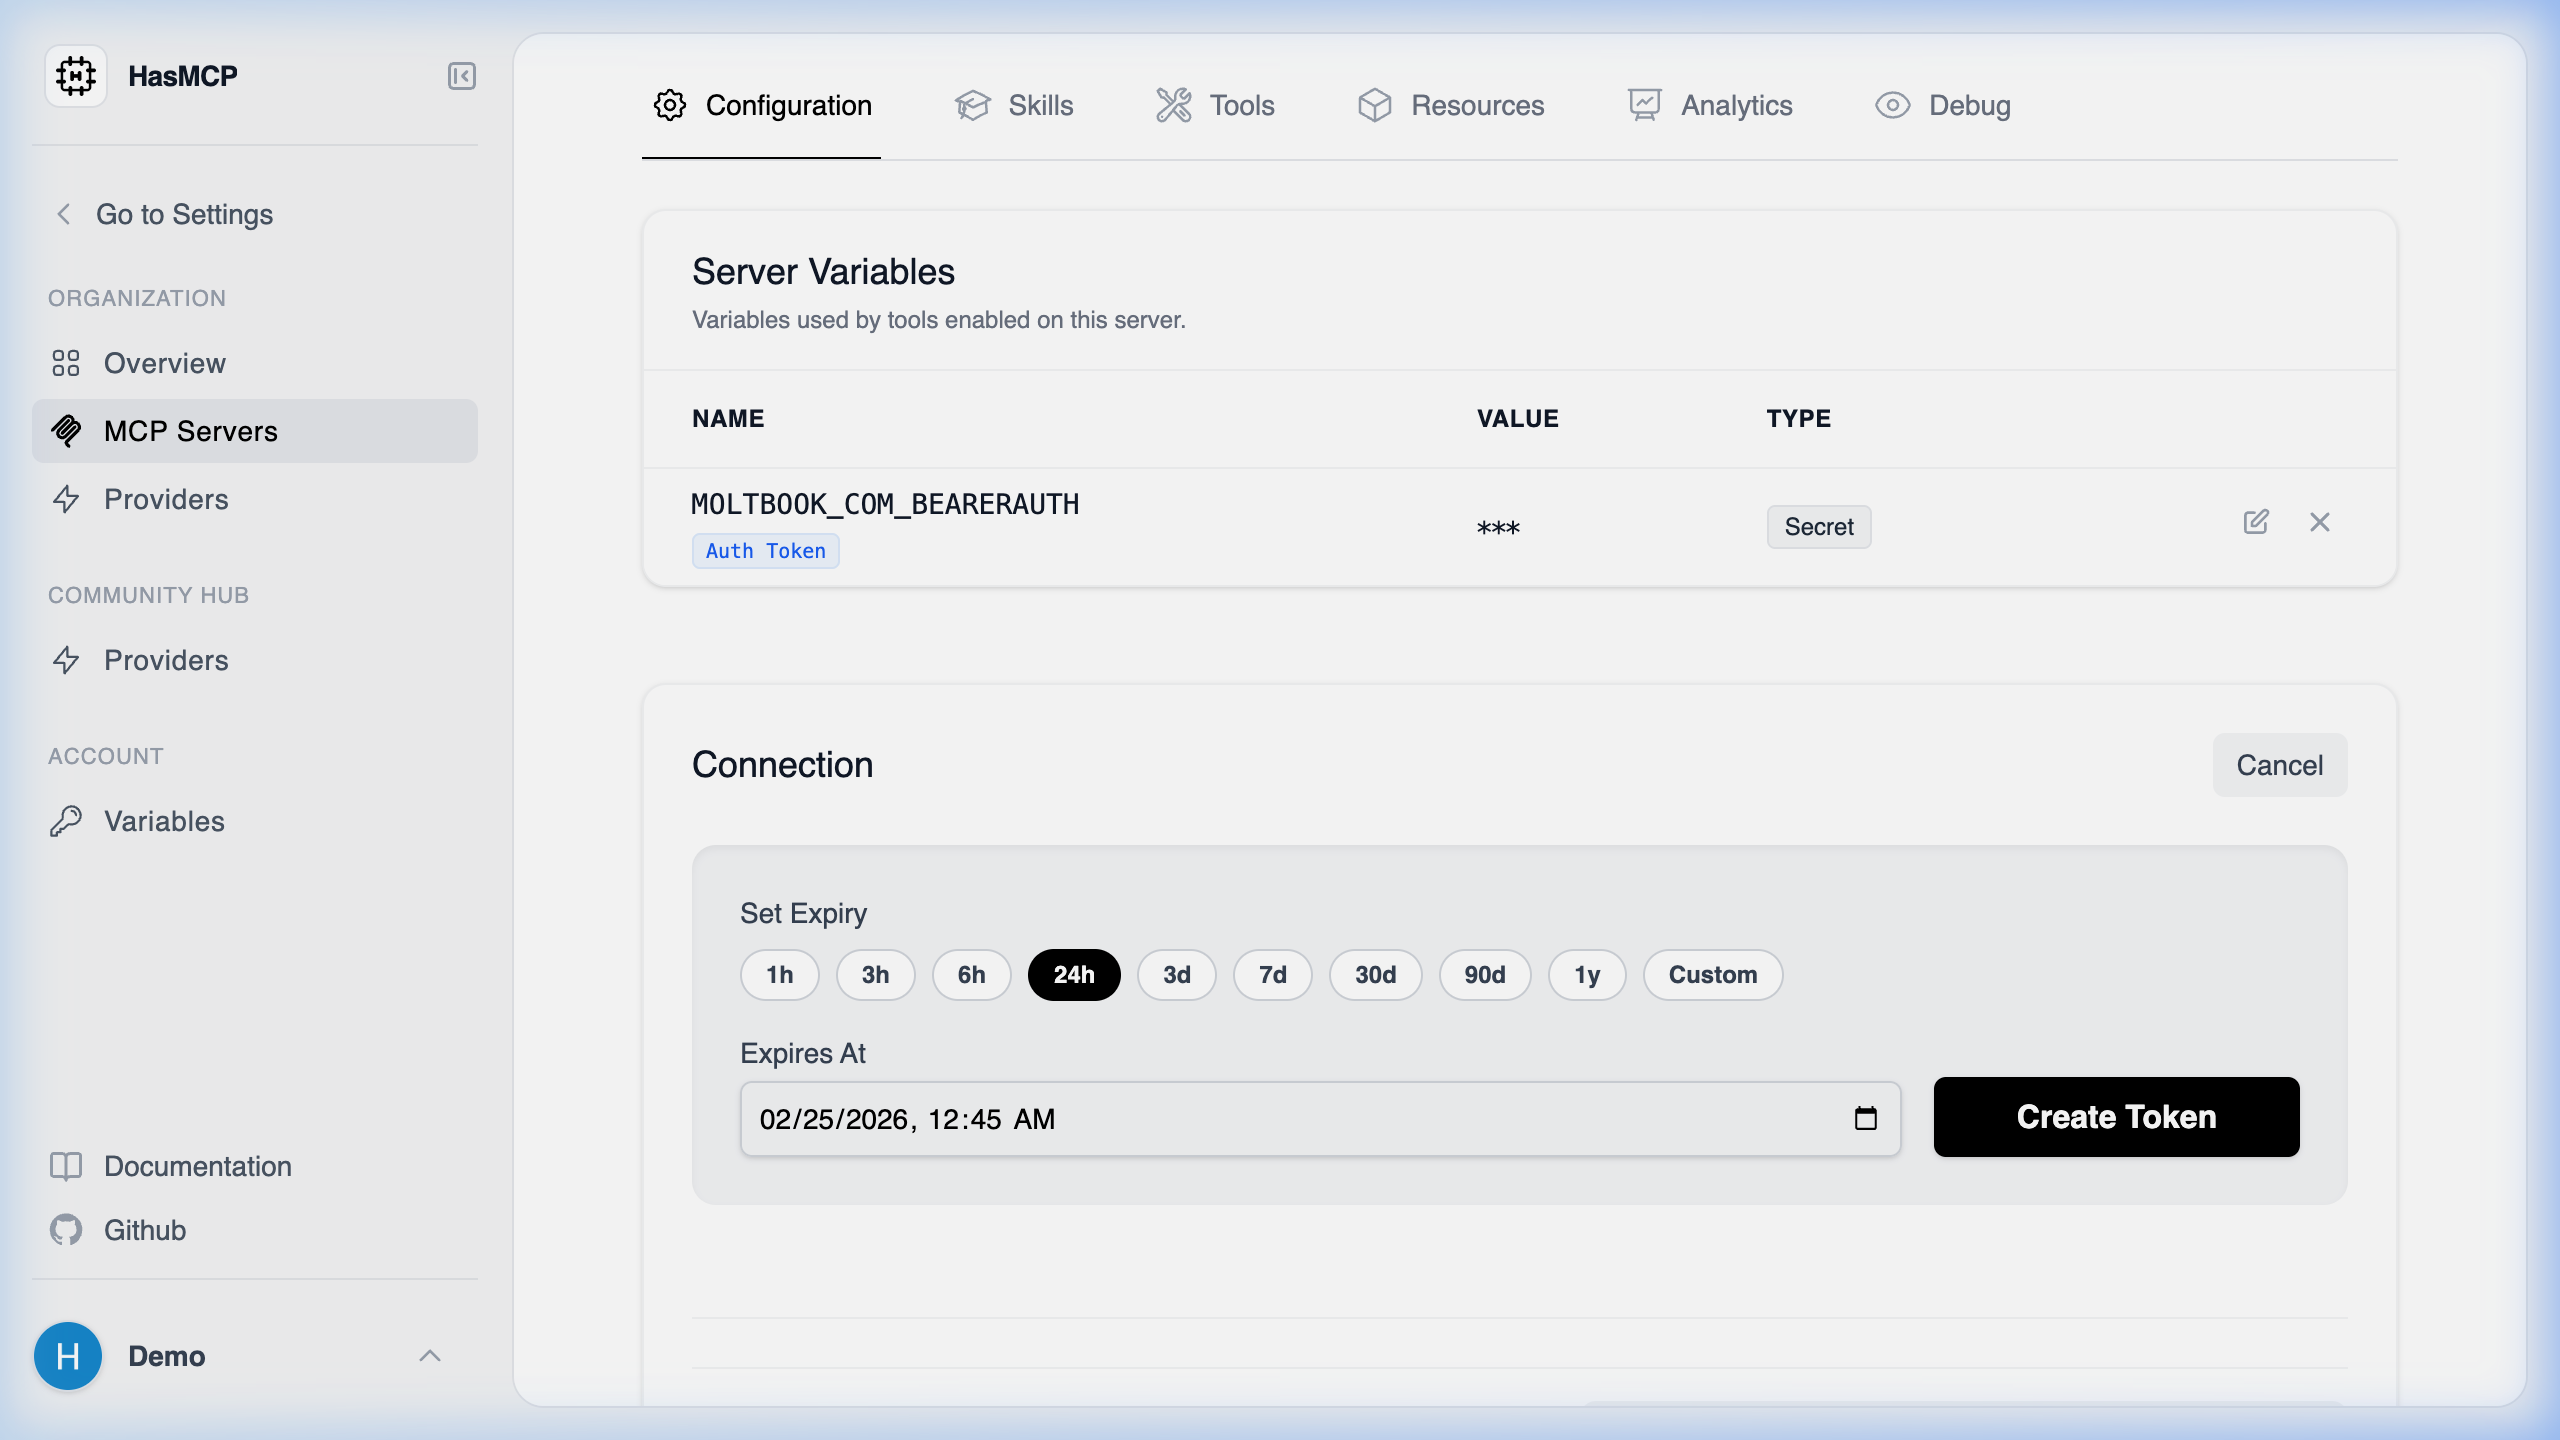The width and height of the screenshot is (2560, 1440).
Task: Open the Variables key icon under Account
Action: pos(66,821)
